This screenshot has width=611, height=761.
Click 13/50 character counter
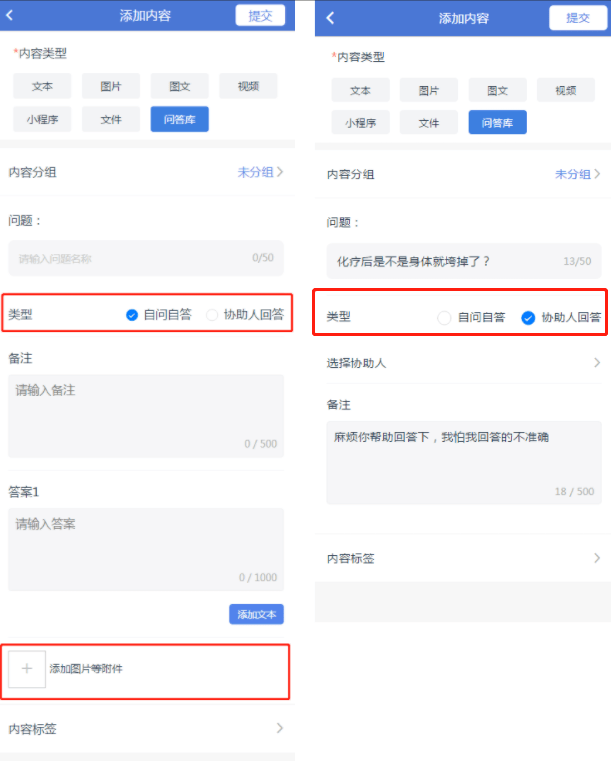point(577,261)
